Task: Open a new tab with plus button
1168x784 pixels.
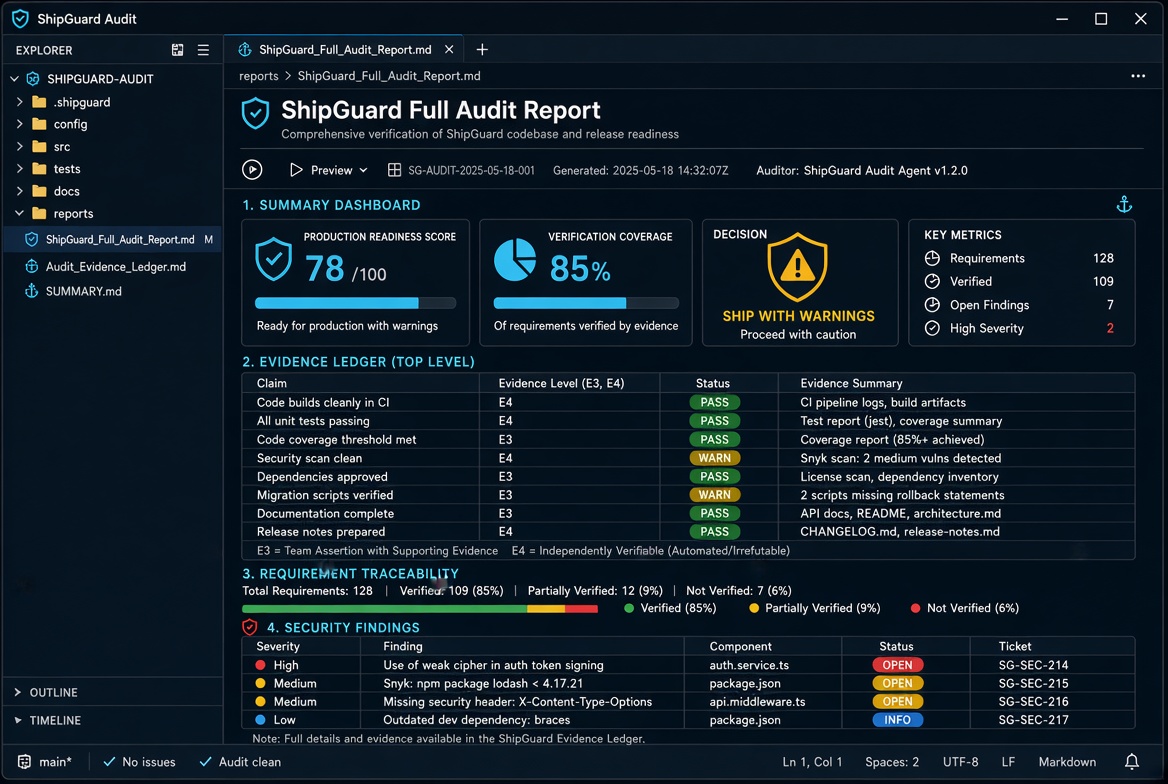Action: (x=482, y=49)
